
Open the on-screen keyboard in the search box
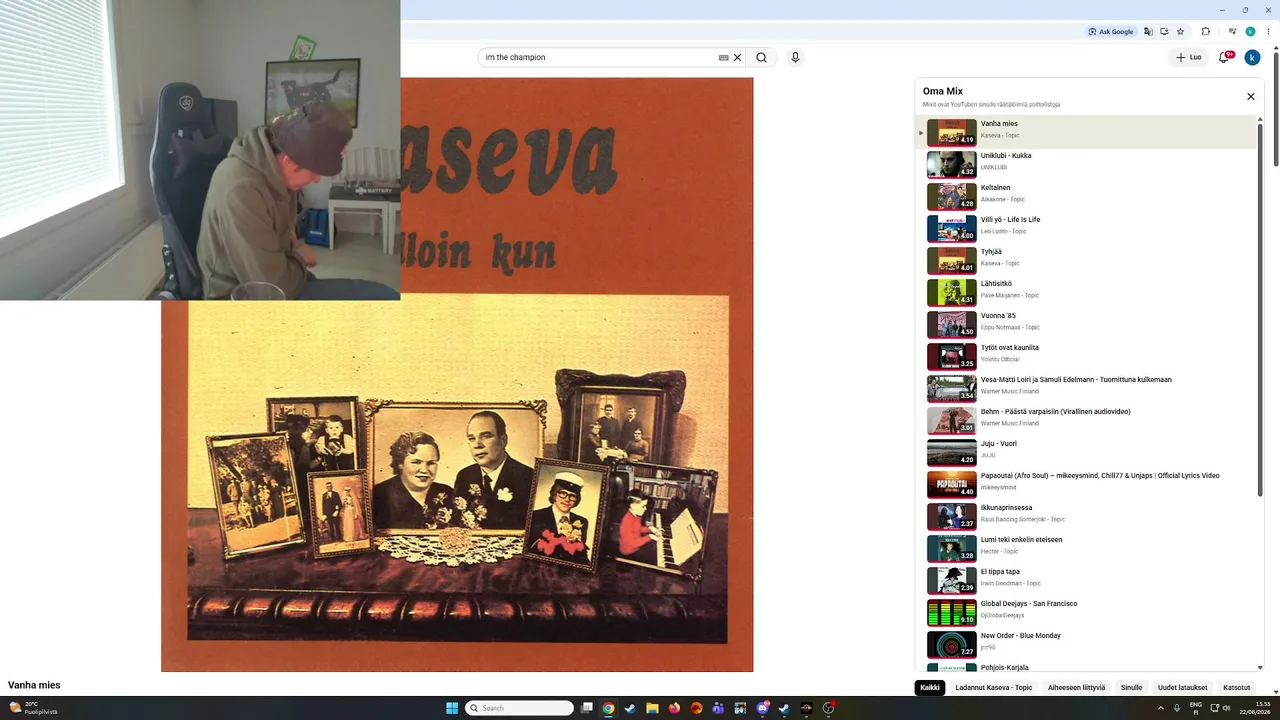coord(724,57)
